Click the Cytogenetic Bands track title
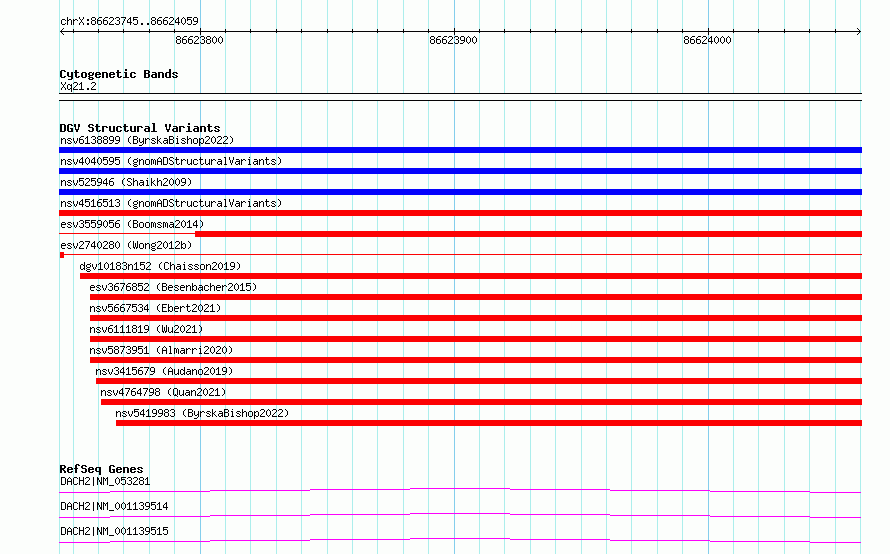This screenshot has width=890, height=554. click(x=119, y=74)
